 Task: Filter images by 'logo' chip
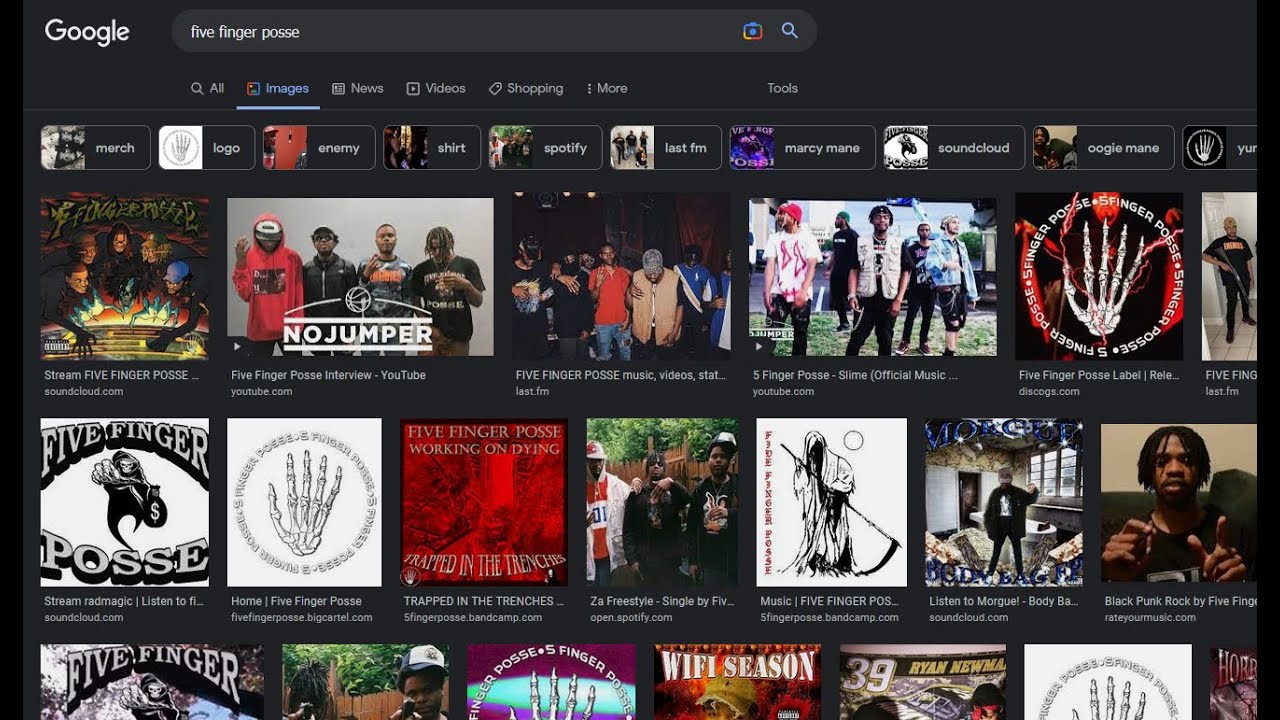[x=207, y=148]
